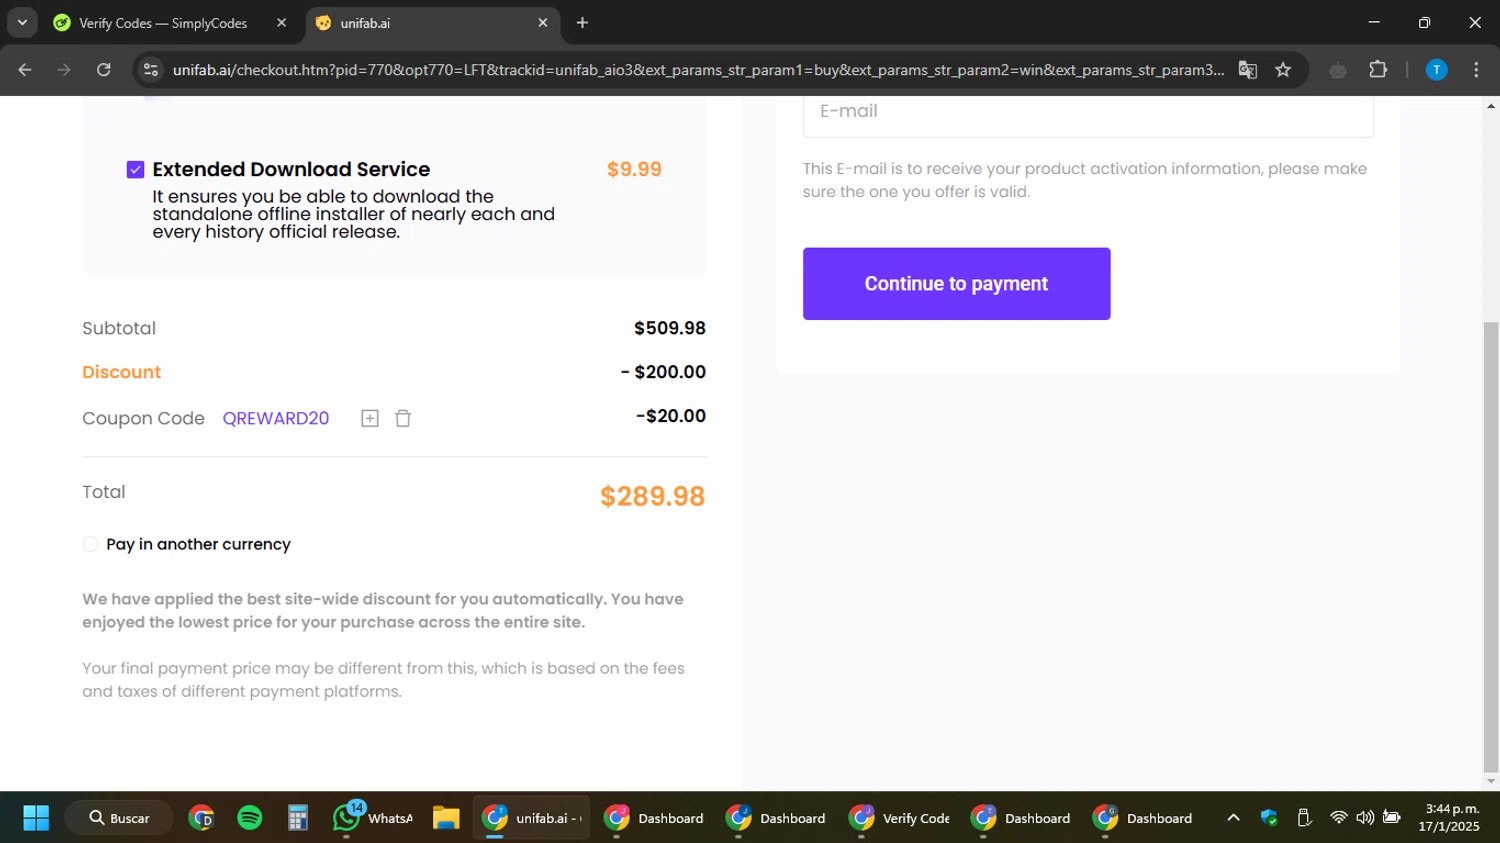The height and width of the screenshot is (843, 1500).
Task: Go forward with the forward arrow
Action: click(x=64, y=70)
